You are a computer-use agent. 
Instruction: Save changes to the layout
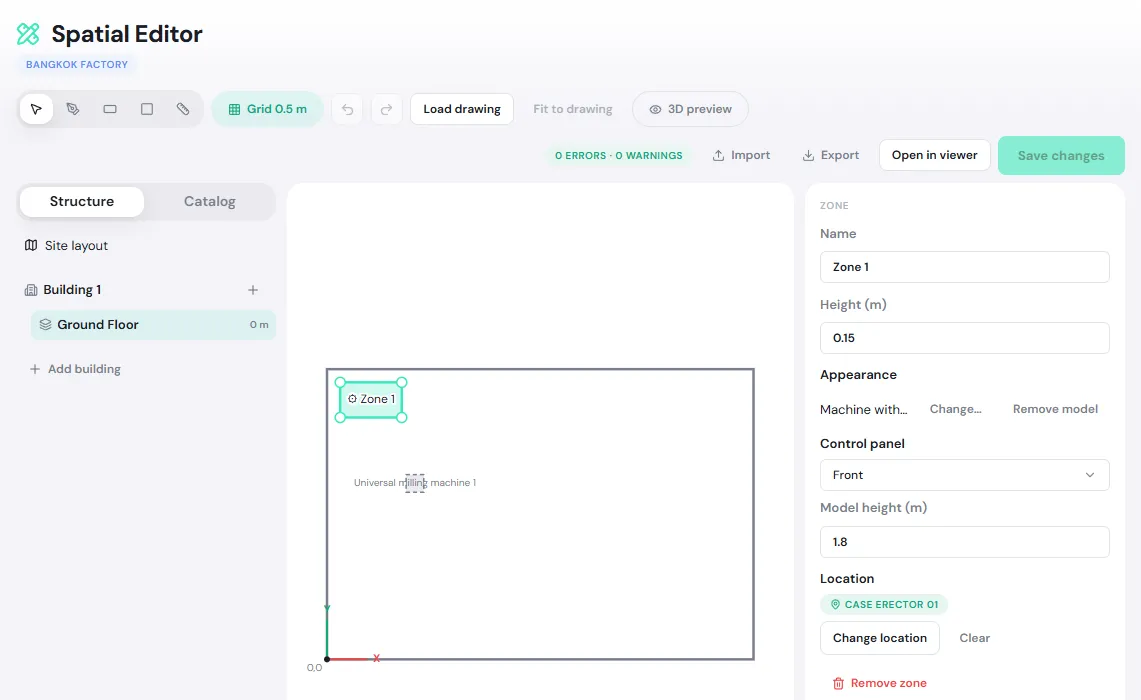click(1061, 155)
